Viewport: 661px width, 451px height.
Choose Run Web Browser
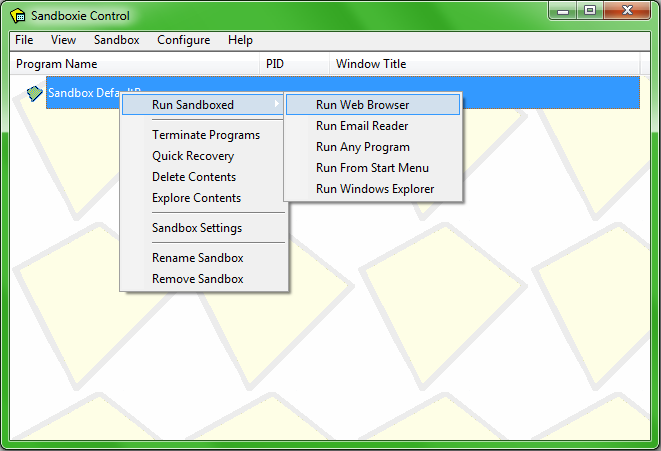[x=373, y=105]
